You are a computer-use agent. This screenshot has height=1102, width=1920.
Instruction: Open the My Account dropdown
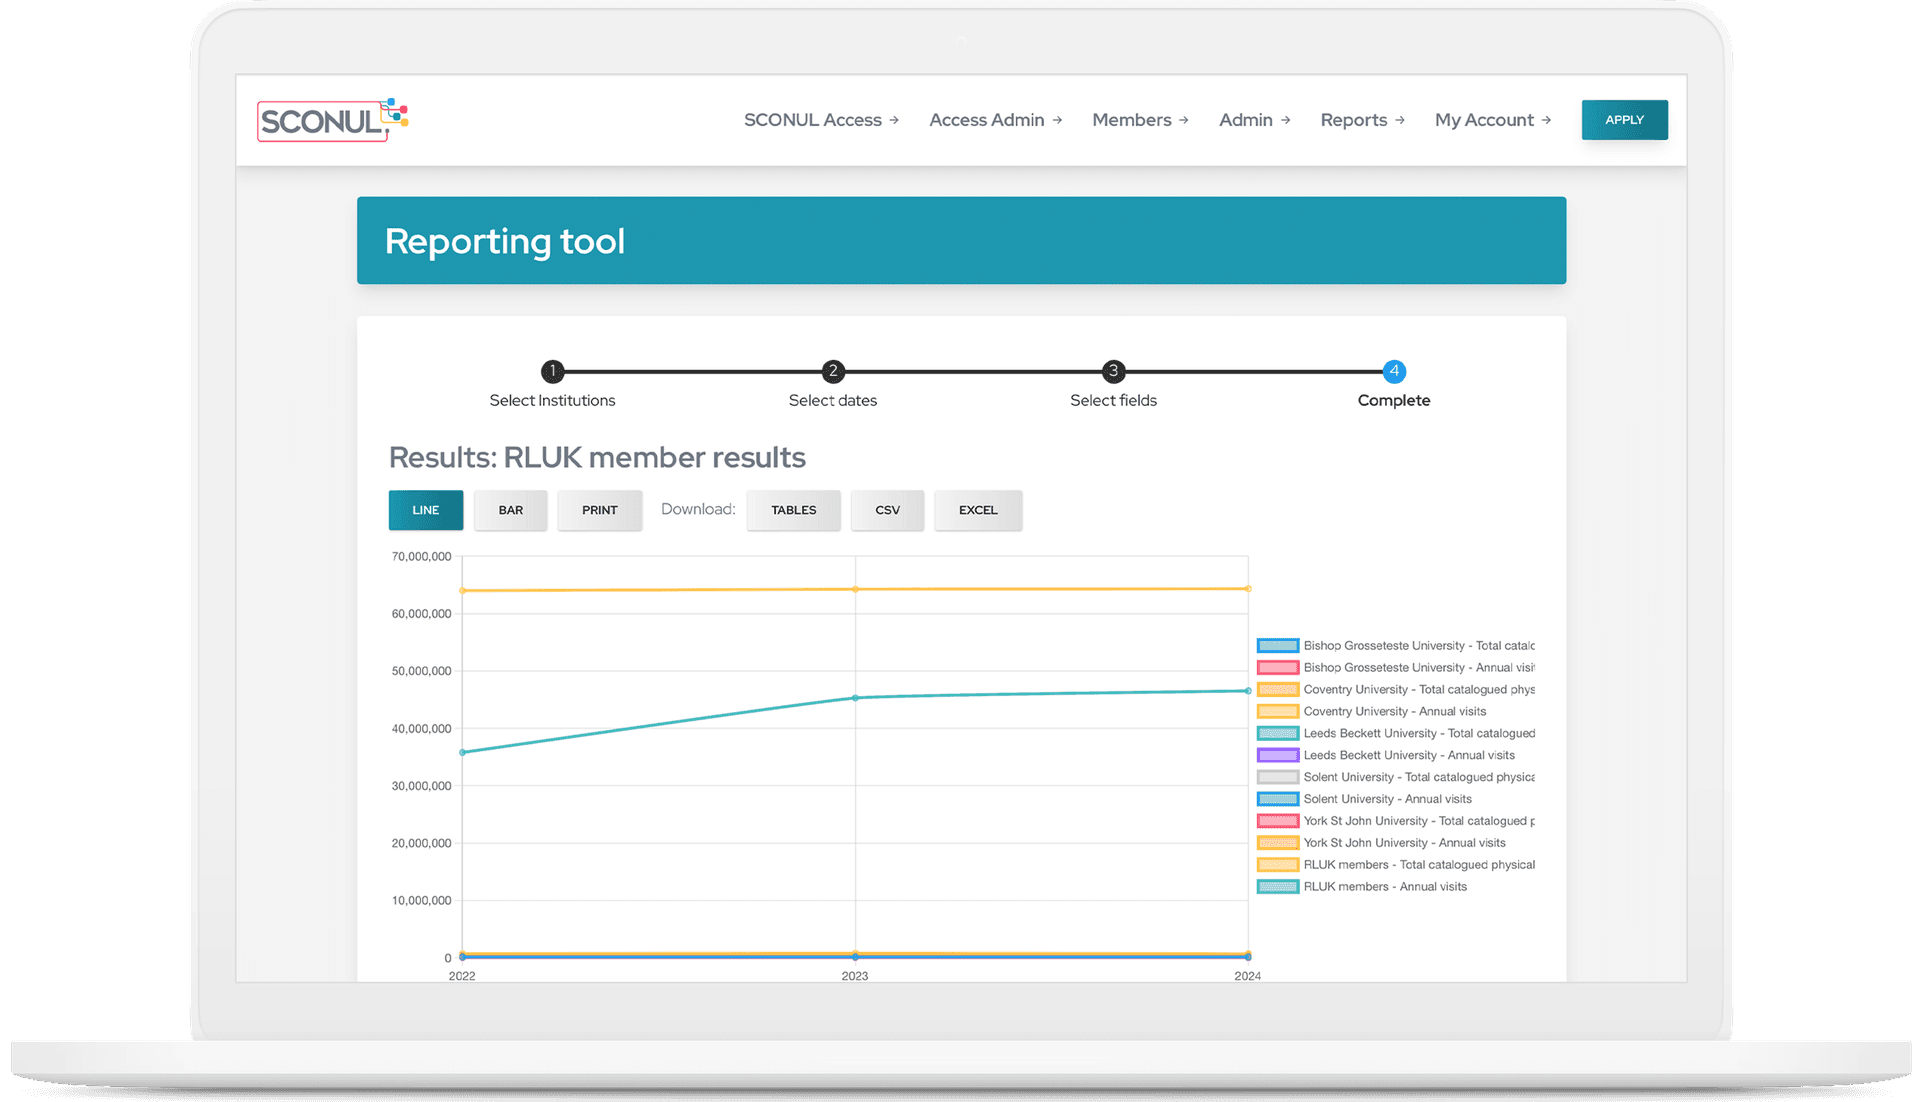[x=1484, y=119]
